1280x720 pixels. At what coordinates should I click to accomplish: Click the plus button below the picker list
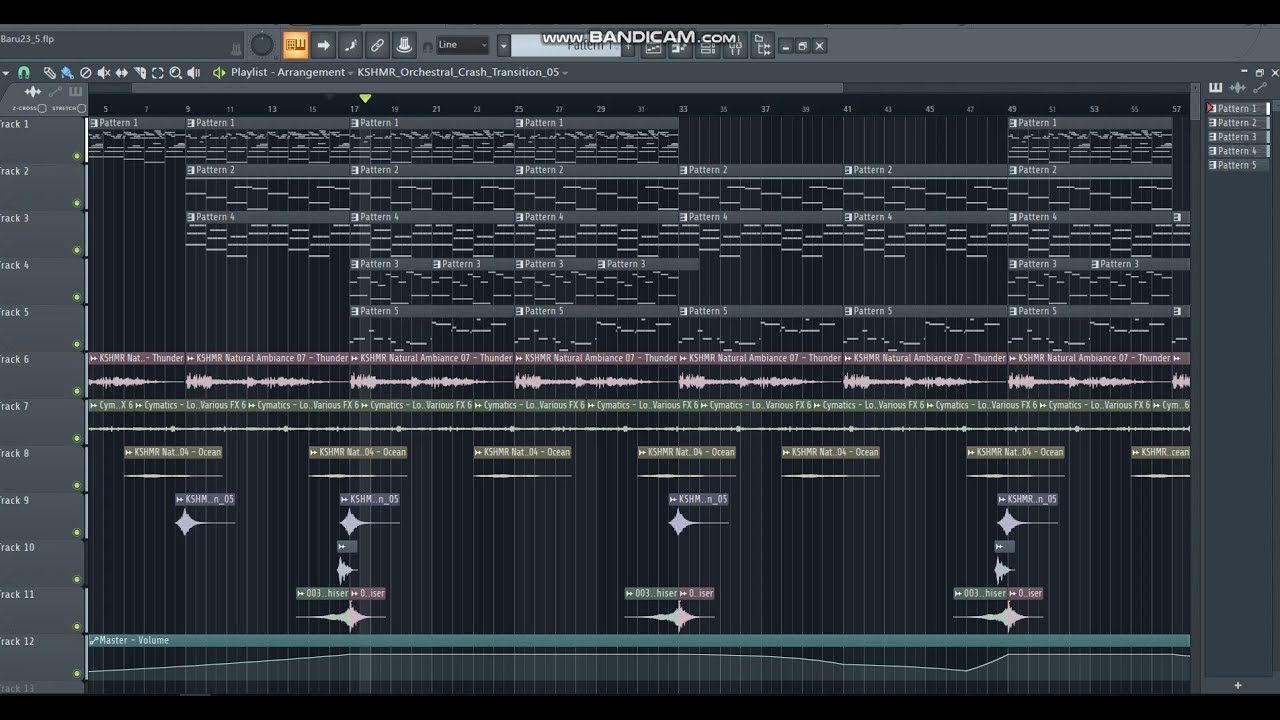point(1237,685)
